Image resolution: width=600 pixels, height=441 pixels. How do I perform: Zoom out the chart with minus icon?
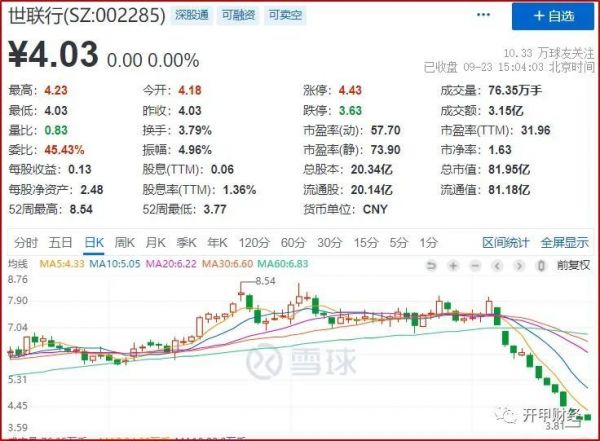(475, 265)
